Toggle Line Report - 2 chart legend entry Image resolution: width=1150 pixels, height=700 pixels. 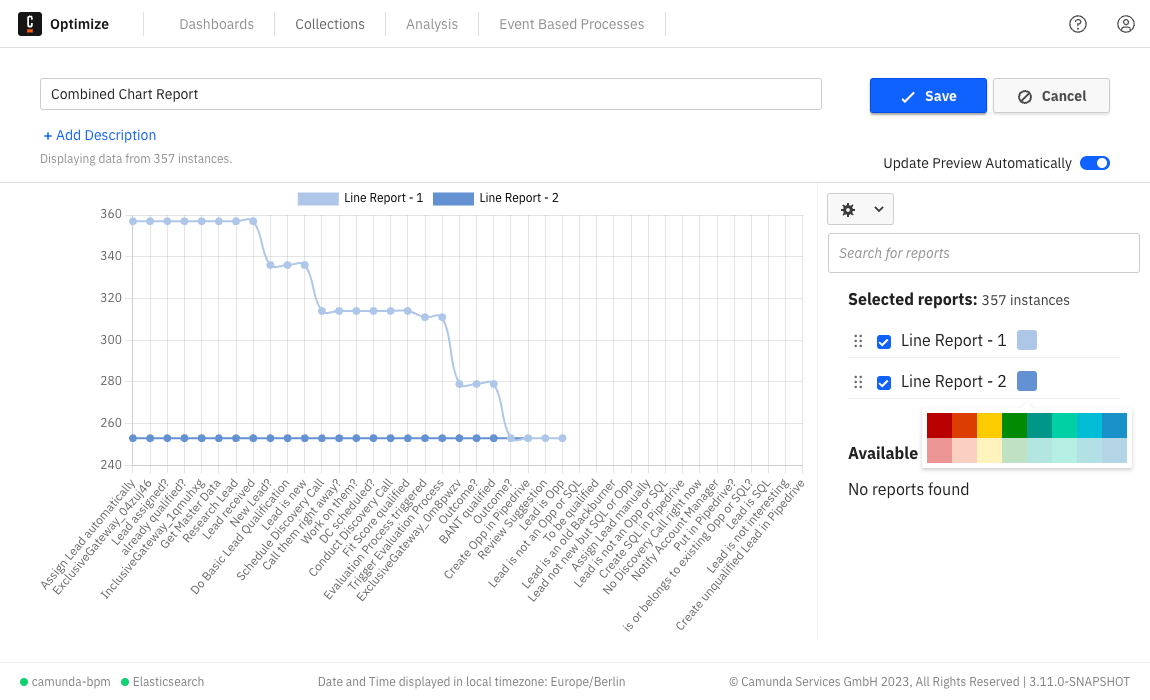click(x=496, y=198)
